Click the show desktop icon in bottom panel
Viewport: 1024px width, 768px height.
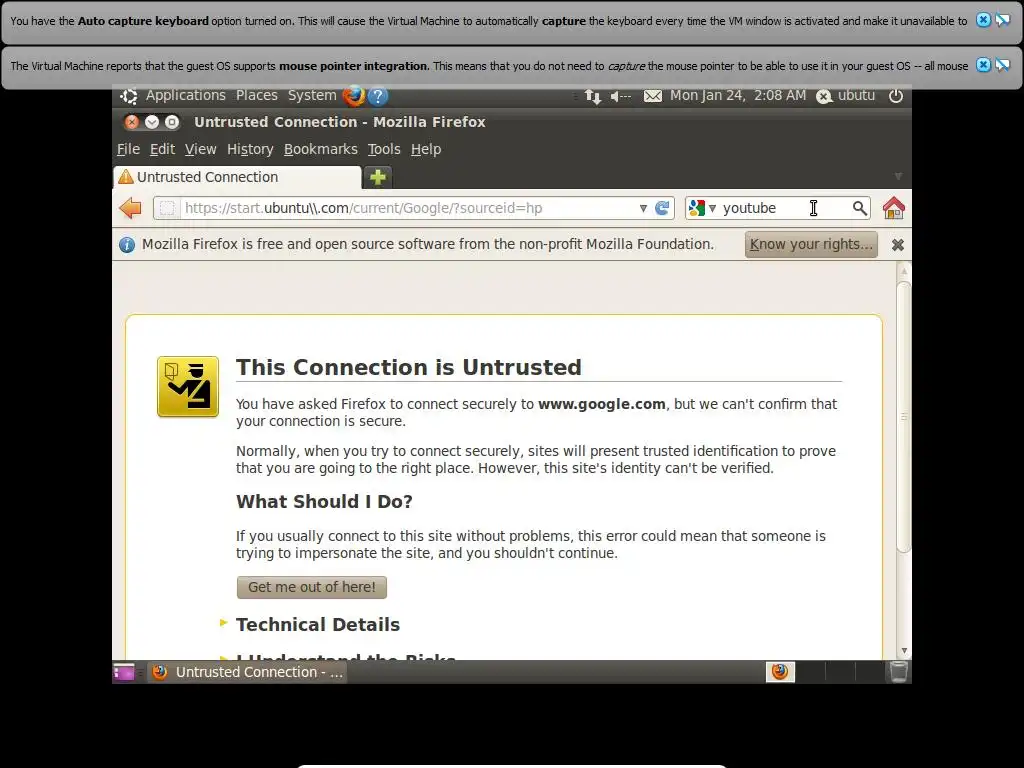[x=124, y=672]
